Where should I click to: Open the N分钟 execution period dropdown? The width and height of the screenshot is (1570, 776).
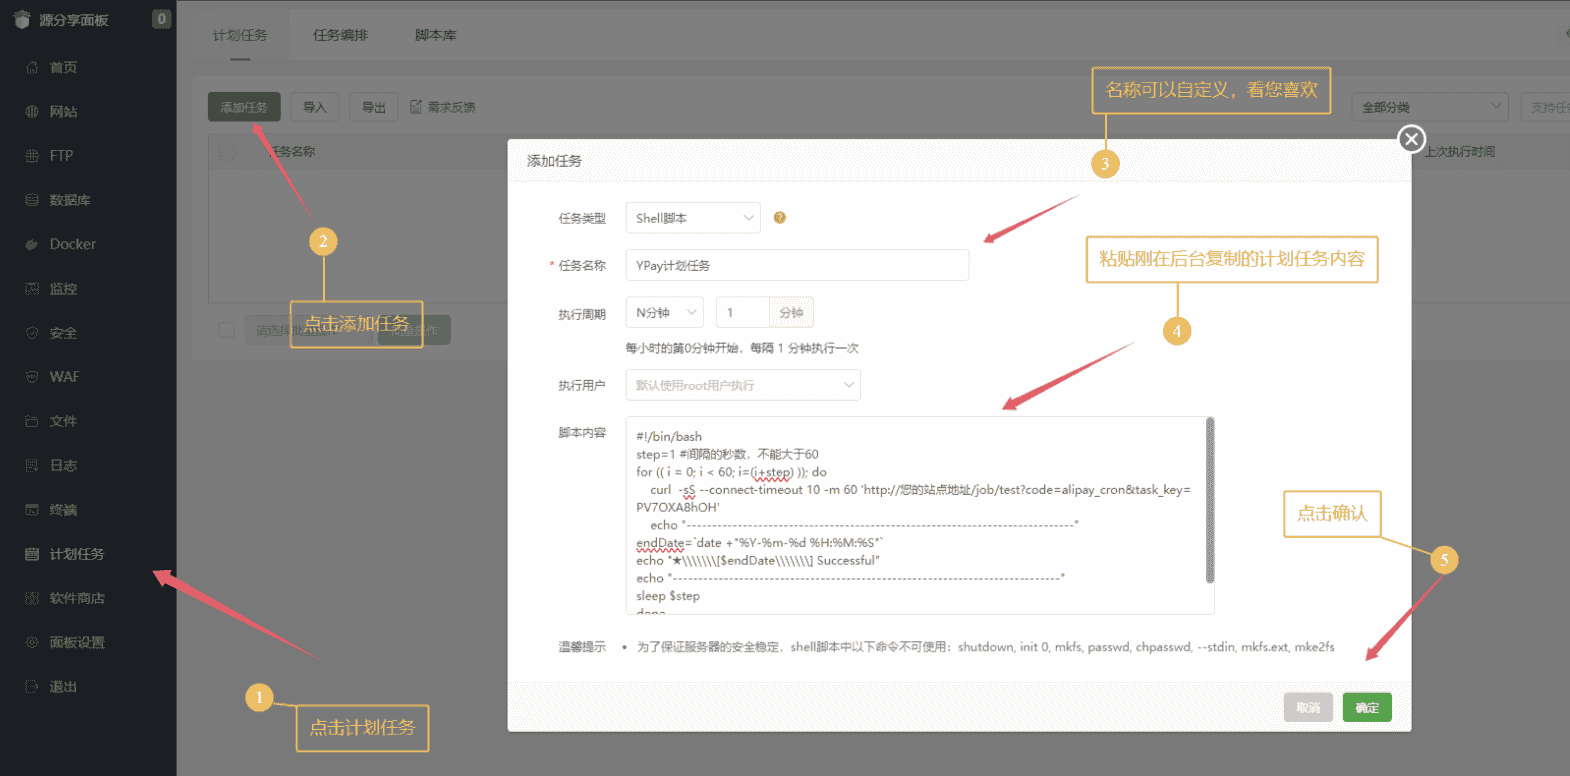click(665, 313)
